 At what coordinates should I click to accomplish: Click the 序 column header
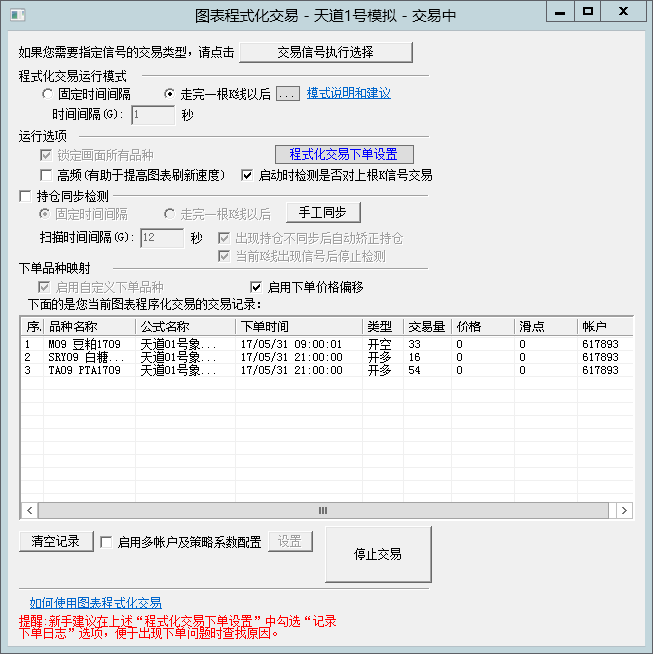pos(33,326)
